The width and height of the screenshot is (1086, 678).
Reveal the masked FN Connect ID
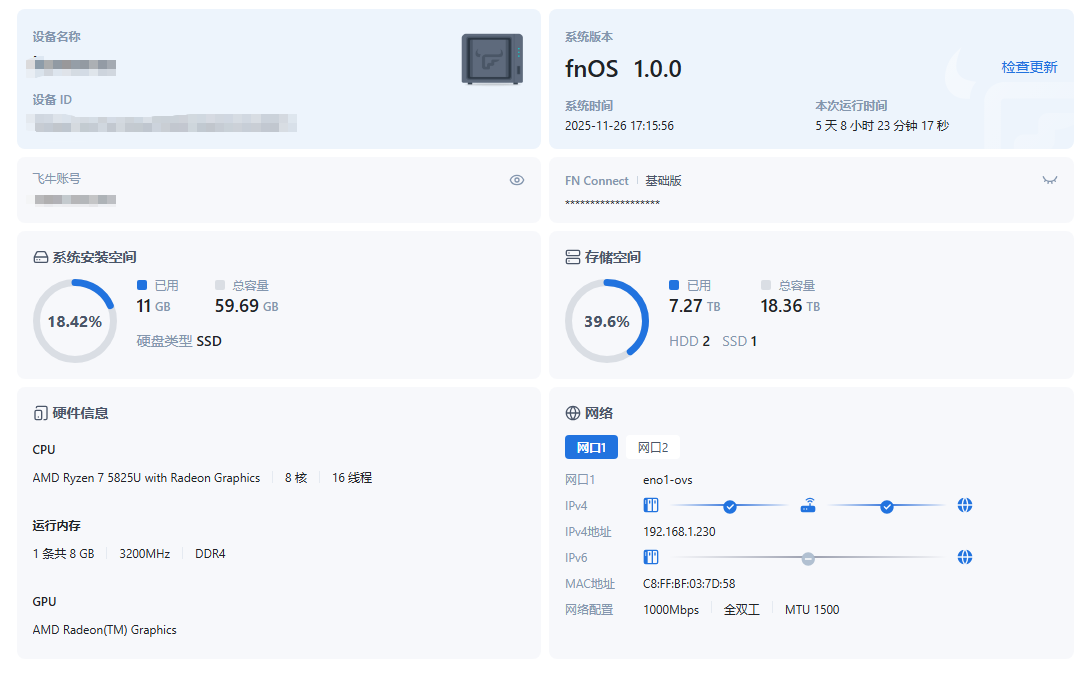click(1050, 180)
